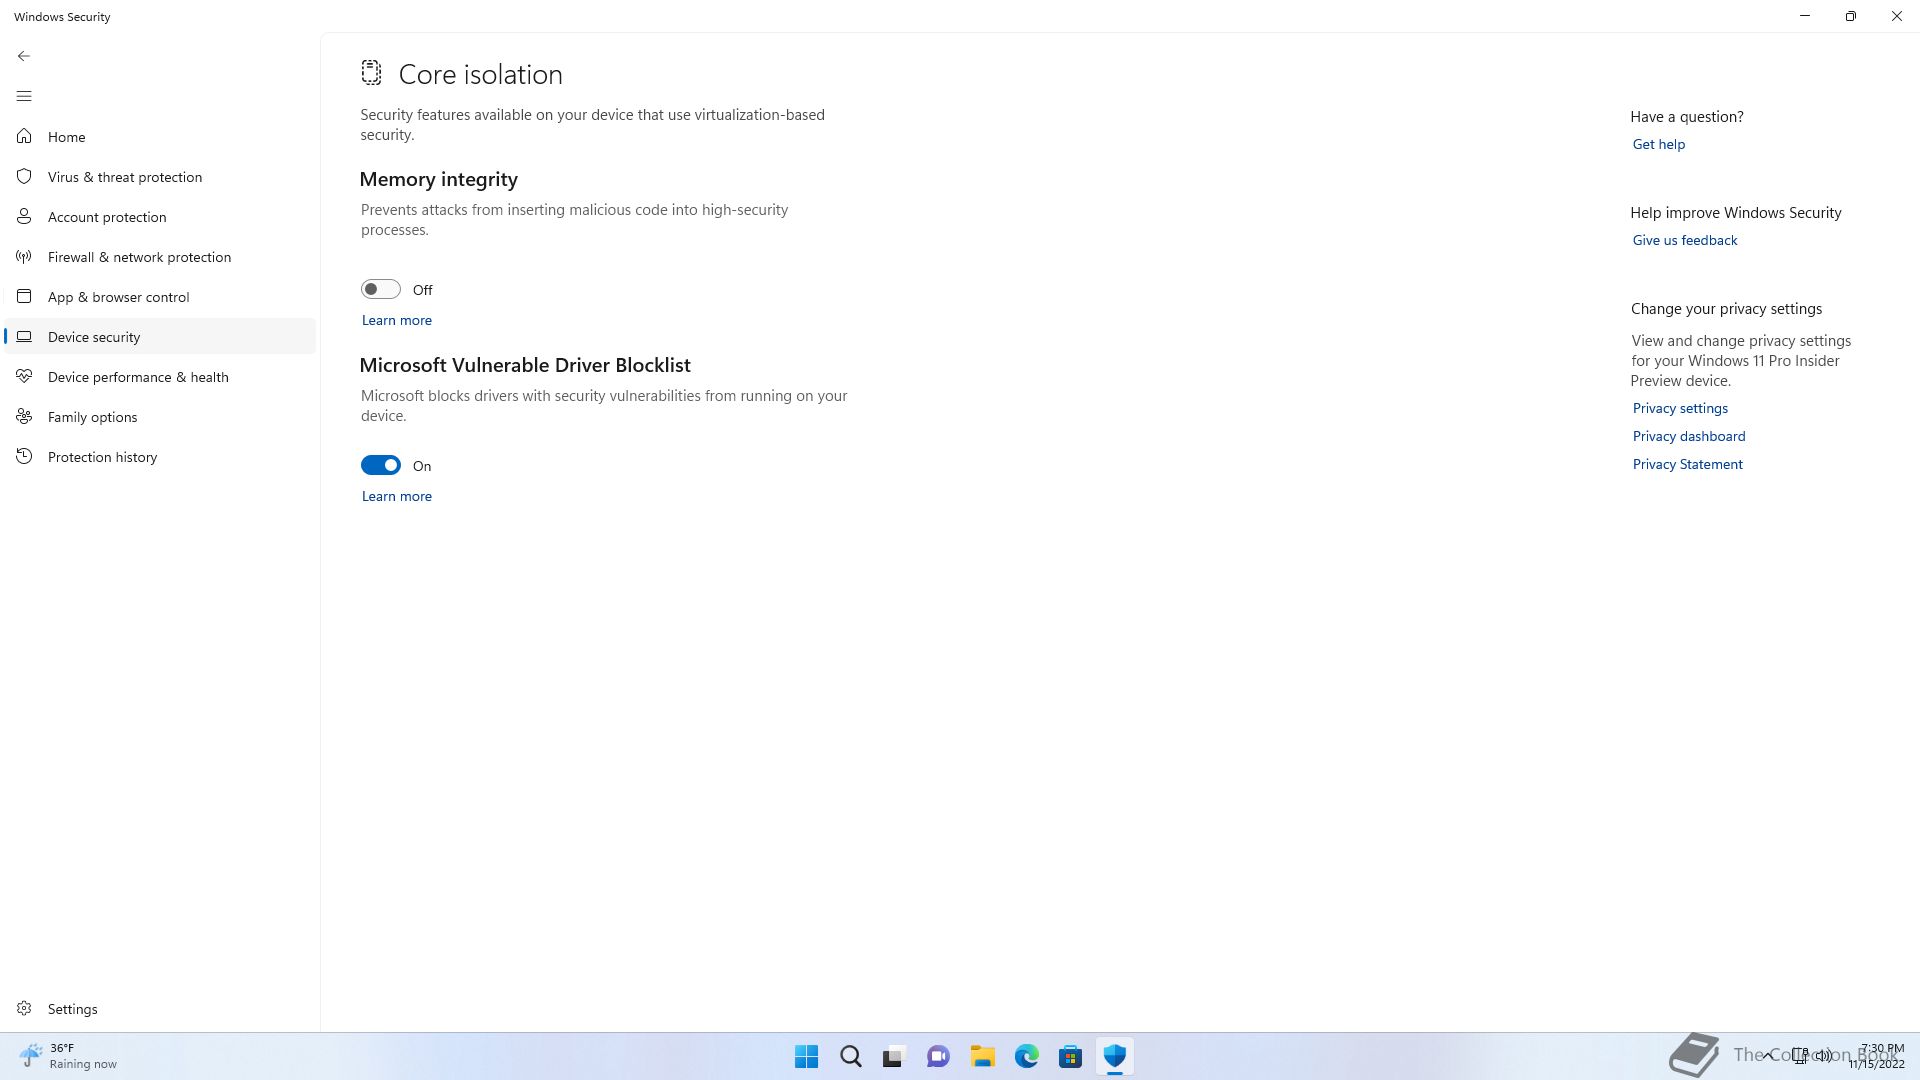
Task: Click the Core isolation chip icon
Action: point(371,73)
